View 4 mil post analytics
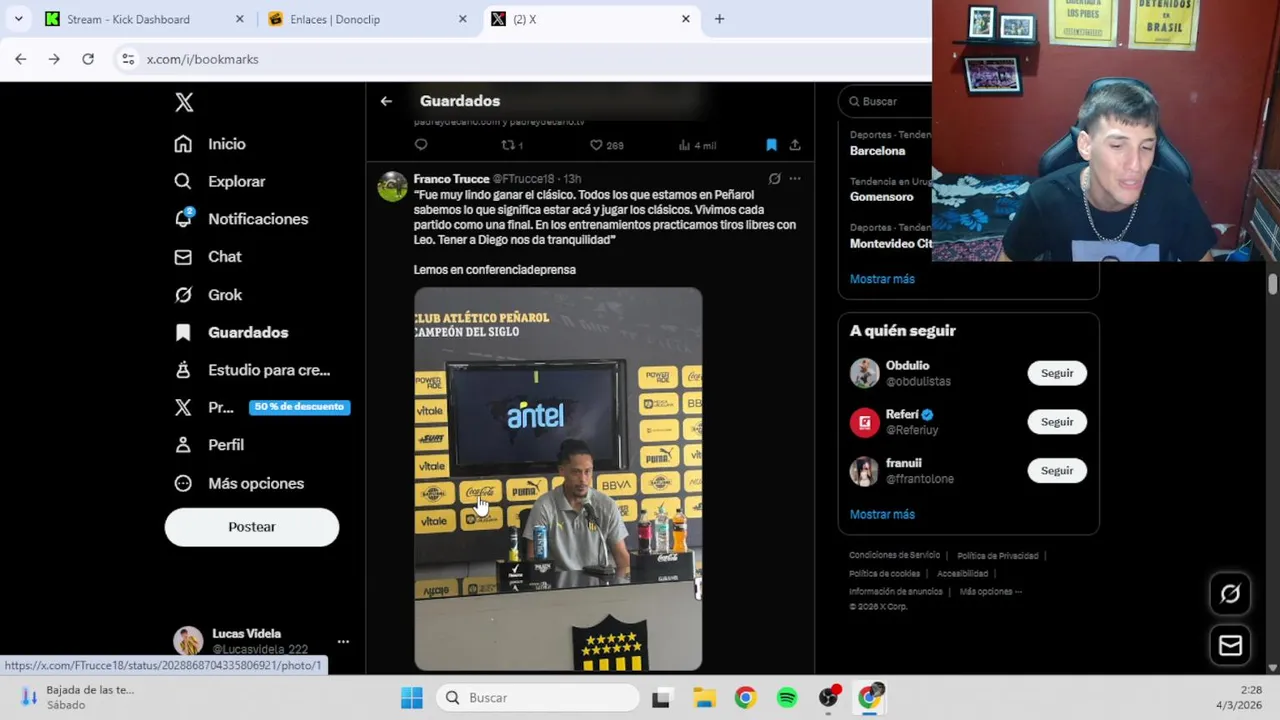The width and height of the screenshot is (1280, 720). click(697, 145)
